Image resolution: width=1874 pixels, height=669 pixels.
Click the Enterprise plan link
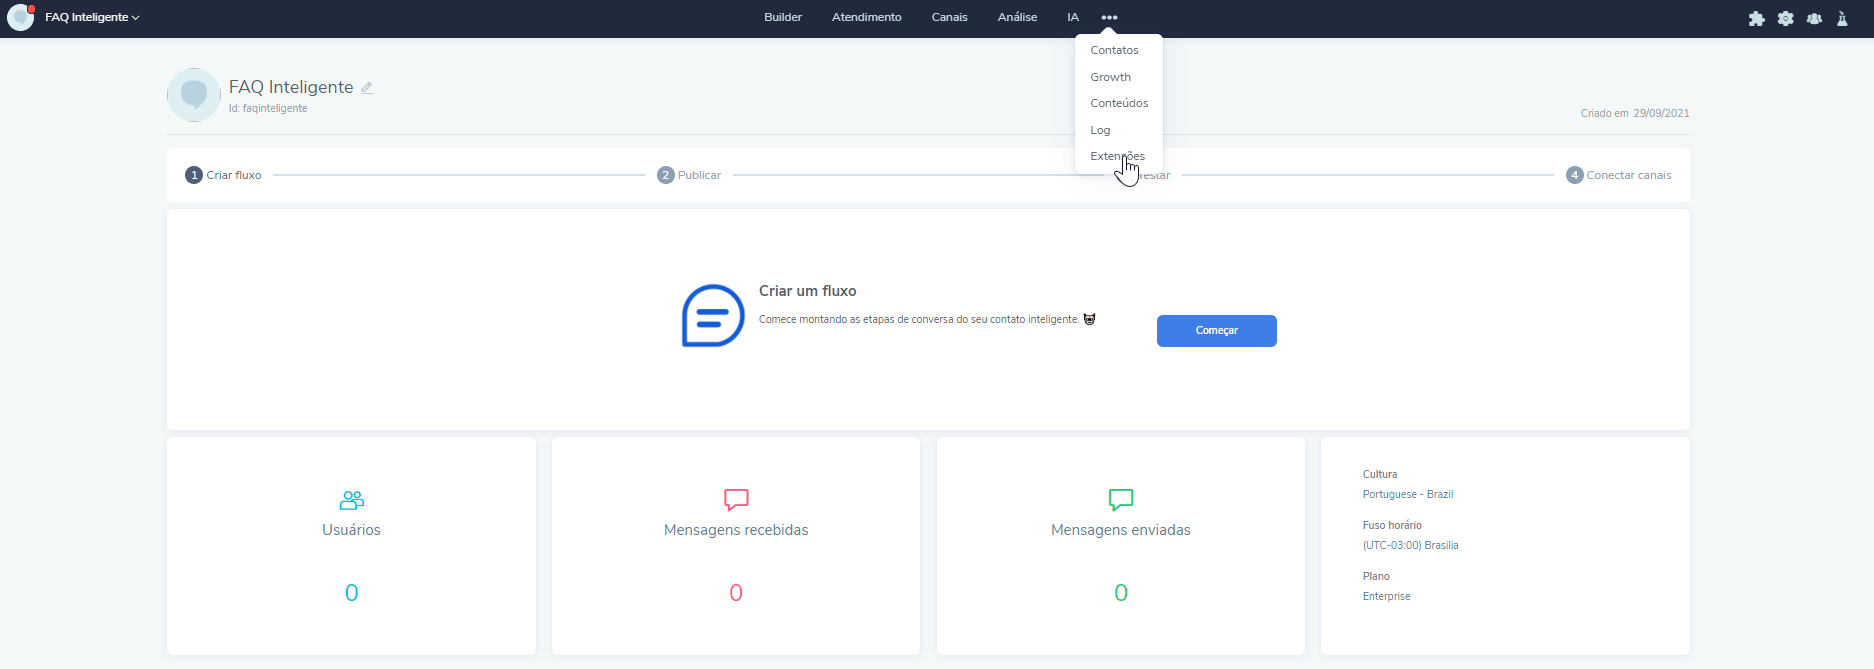pyautogui.click(x=1386, y=596)
